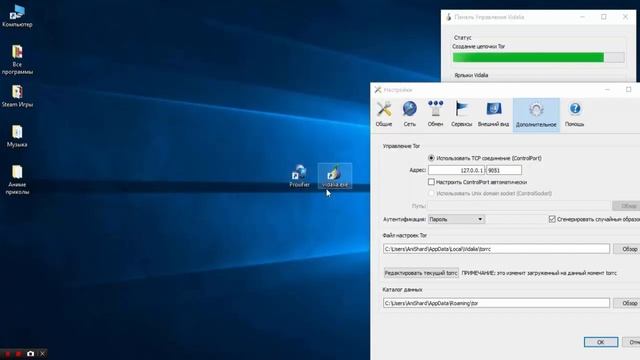Image resolution: width=640 pixels, height=360 pixels.
Task: Open the Помощь help section
Action: click(x=574, y=114)
